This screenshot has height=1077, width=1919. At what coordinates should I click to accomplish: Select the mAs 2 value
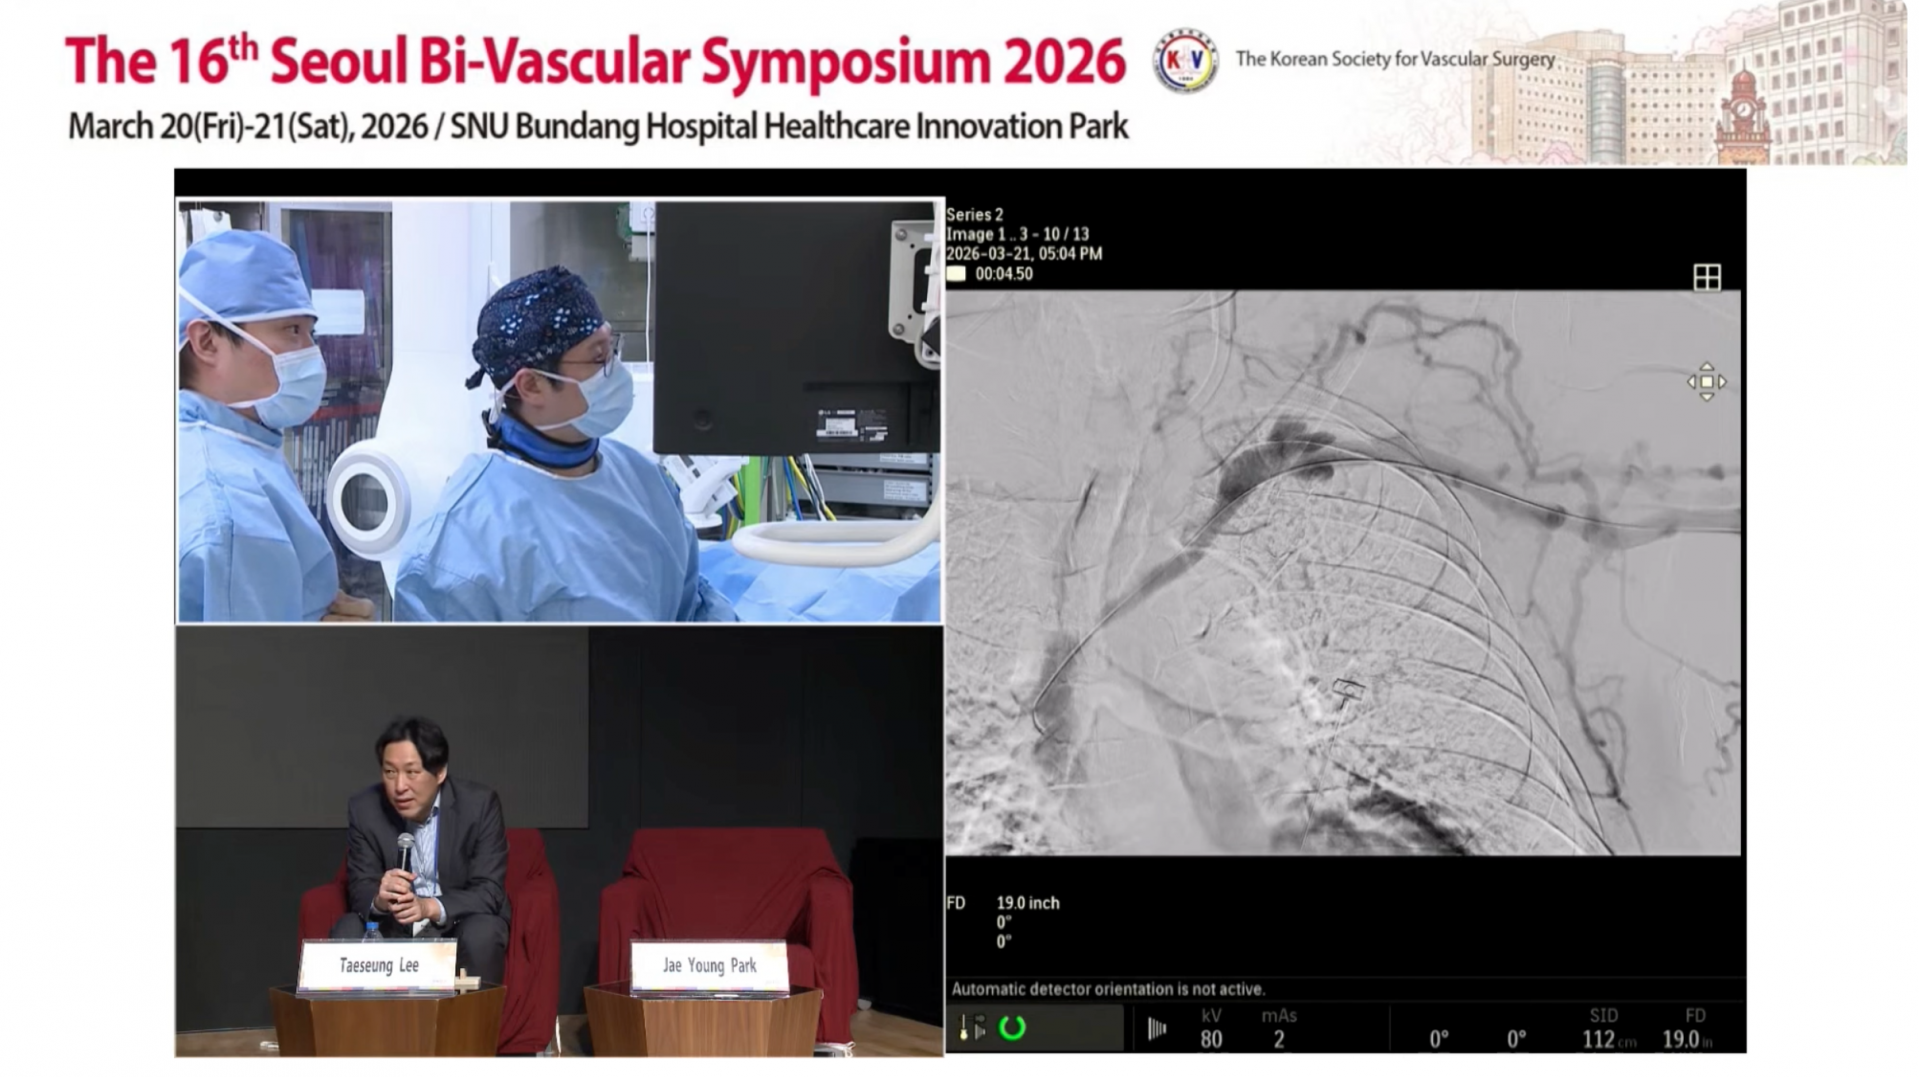pyautogui.click(x=1279, y=1029)
